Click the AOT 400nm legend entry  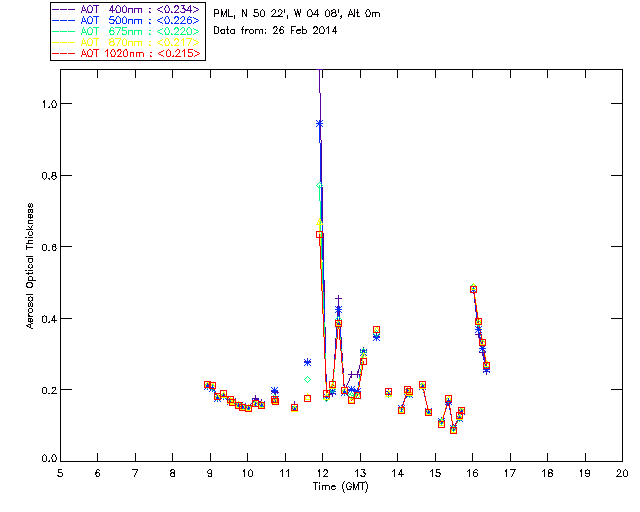[x=126, y=9]
